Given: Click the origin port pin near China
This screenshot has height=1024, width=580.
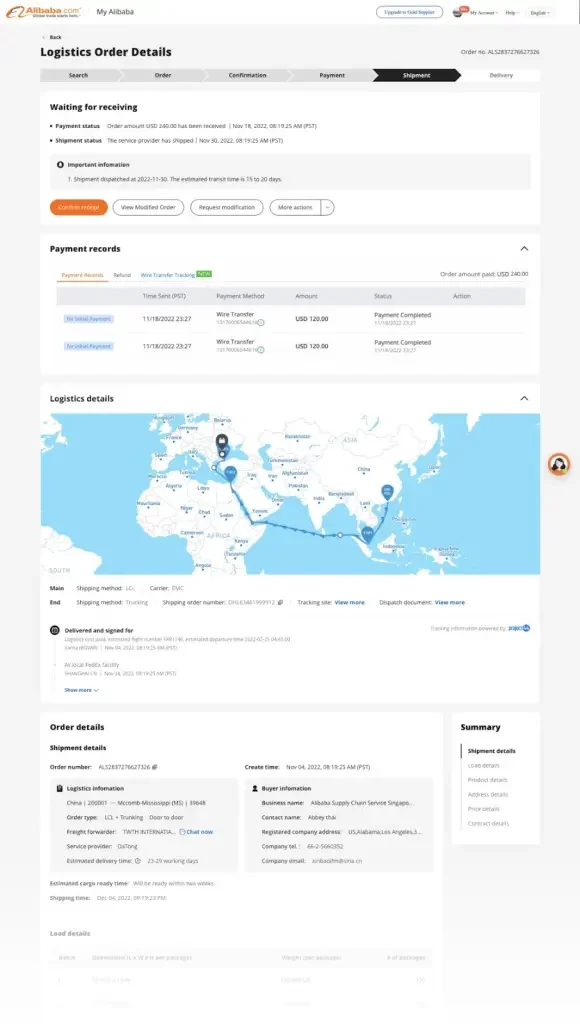Looking at the screenshot, I should pyautogui.click(x=387, y=492).
